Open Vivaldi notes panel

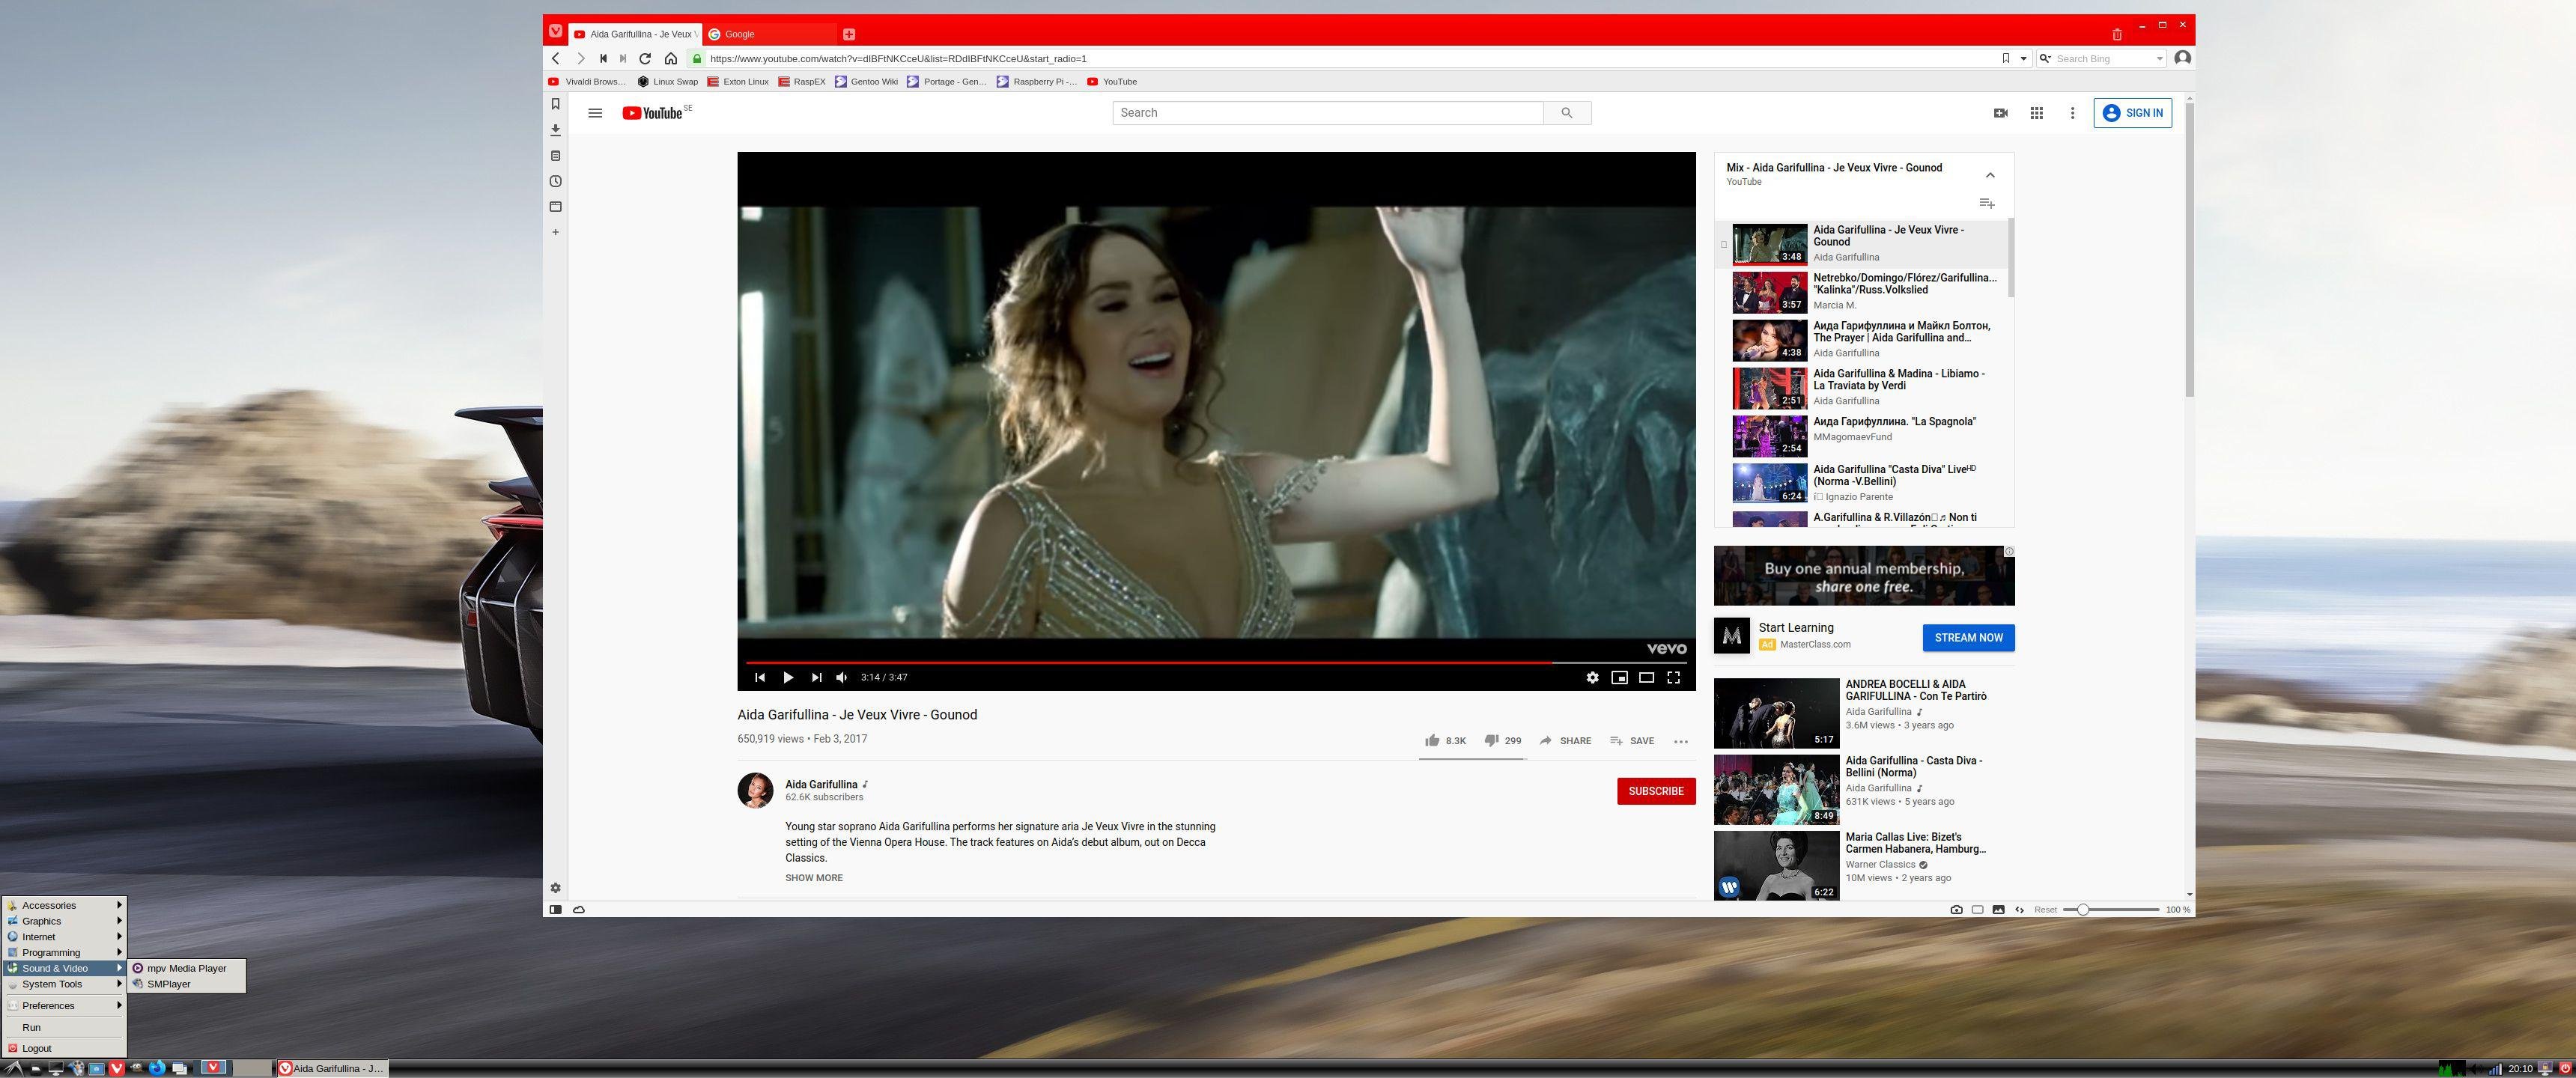(556, 156)
